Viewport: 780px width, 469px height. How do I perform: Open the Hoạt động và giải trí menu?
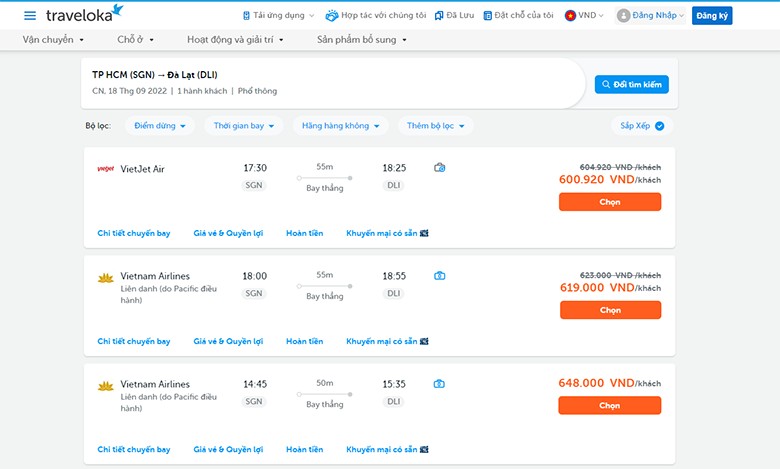point(235,40)
